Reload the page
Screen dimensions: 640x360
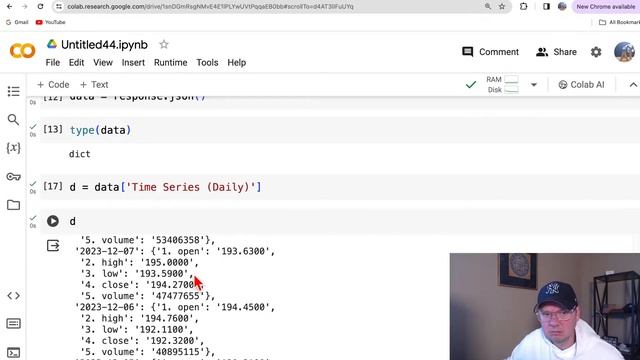(x=40, y=7)
